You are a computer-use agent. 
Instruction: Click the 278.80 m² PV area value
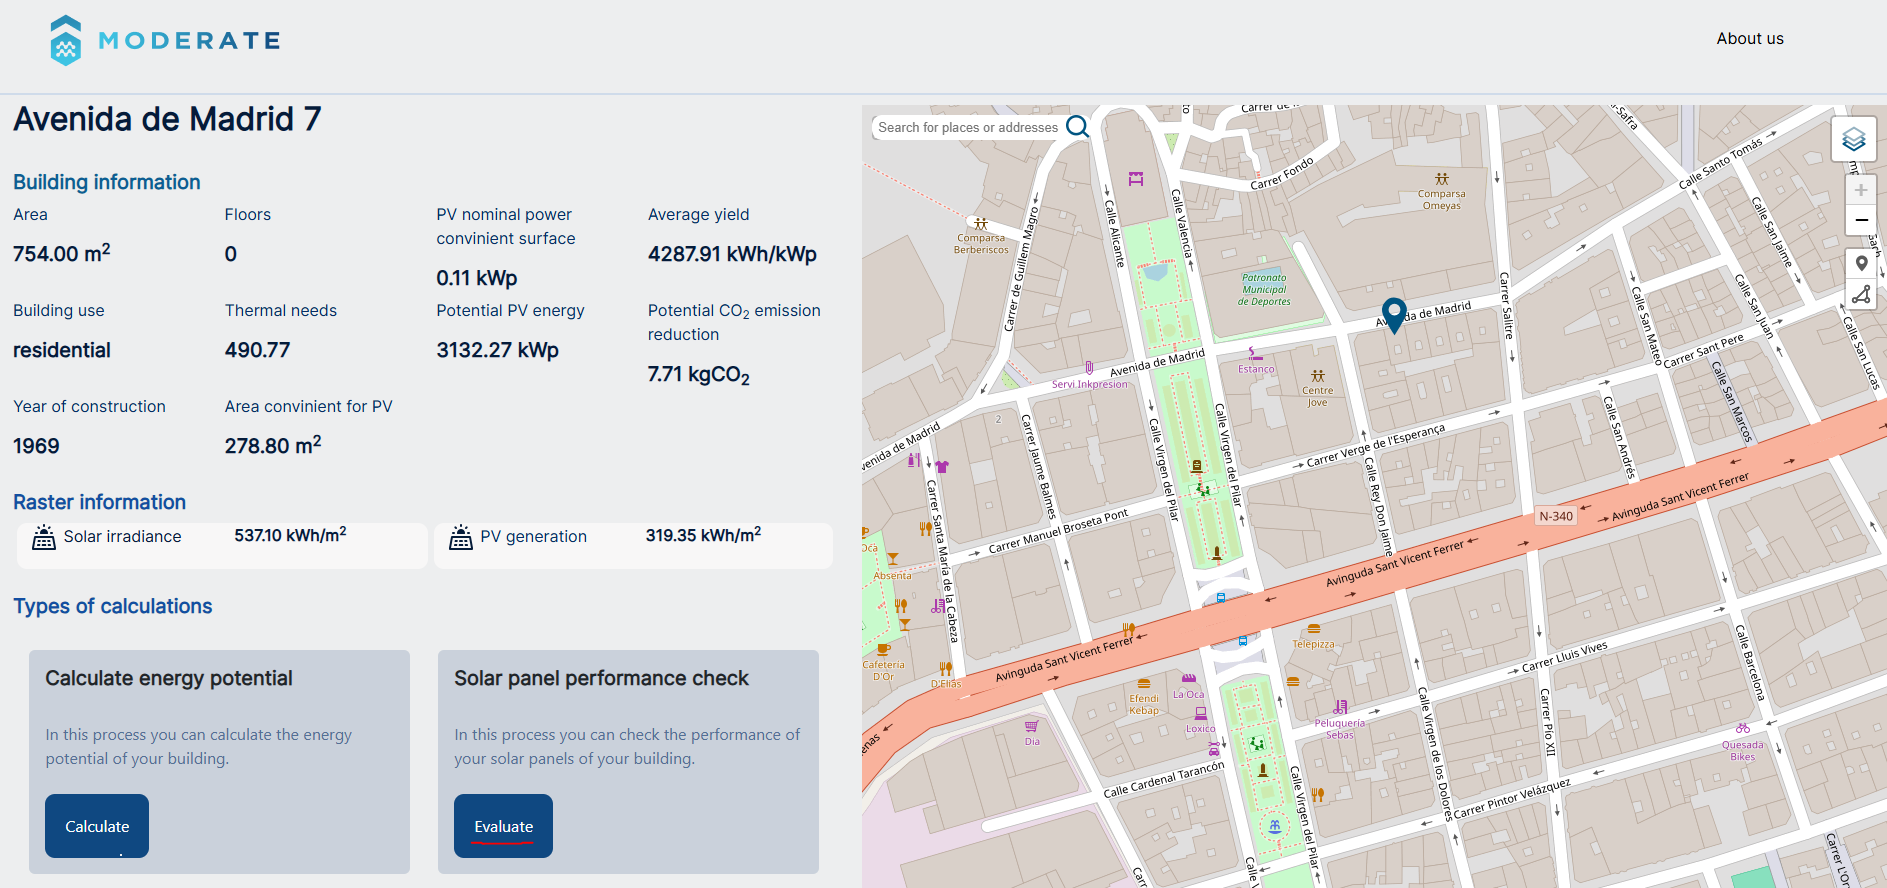[x=273, y=445]
